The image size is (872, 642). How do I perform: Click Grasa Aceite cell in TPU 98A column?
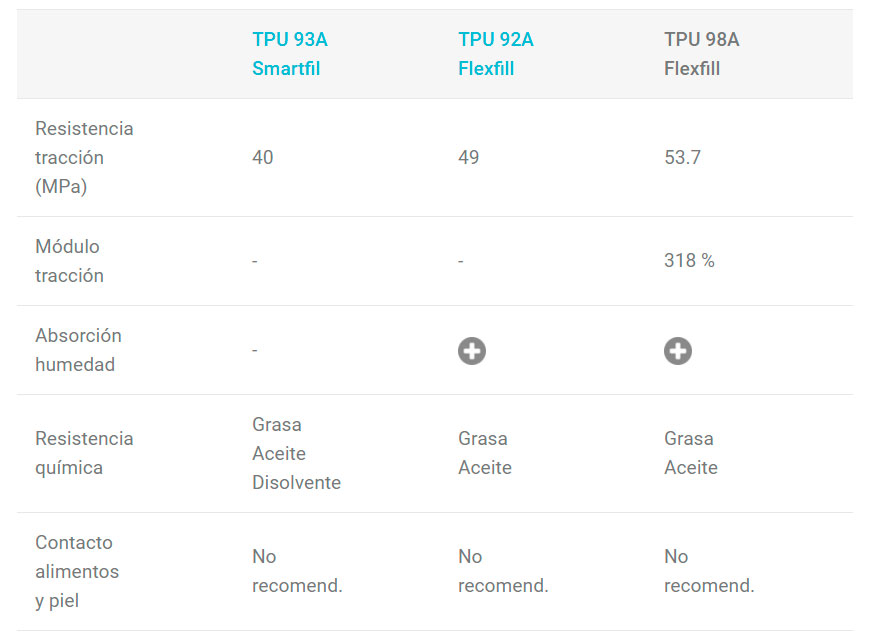[691, 453]
